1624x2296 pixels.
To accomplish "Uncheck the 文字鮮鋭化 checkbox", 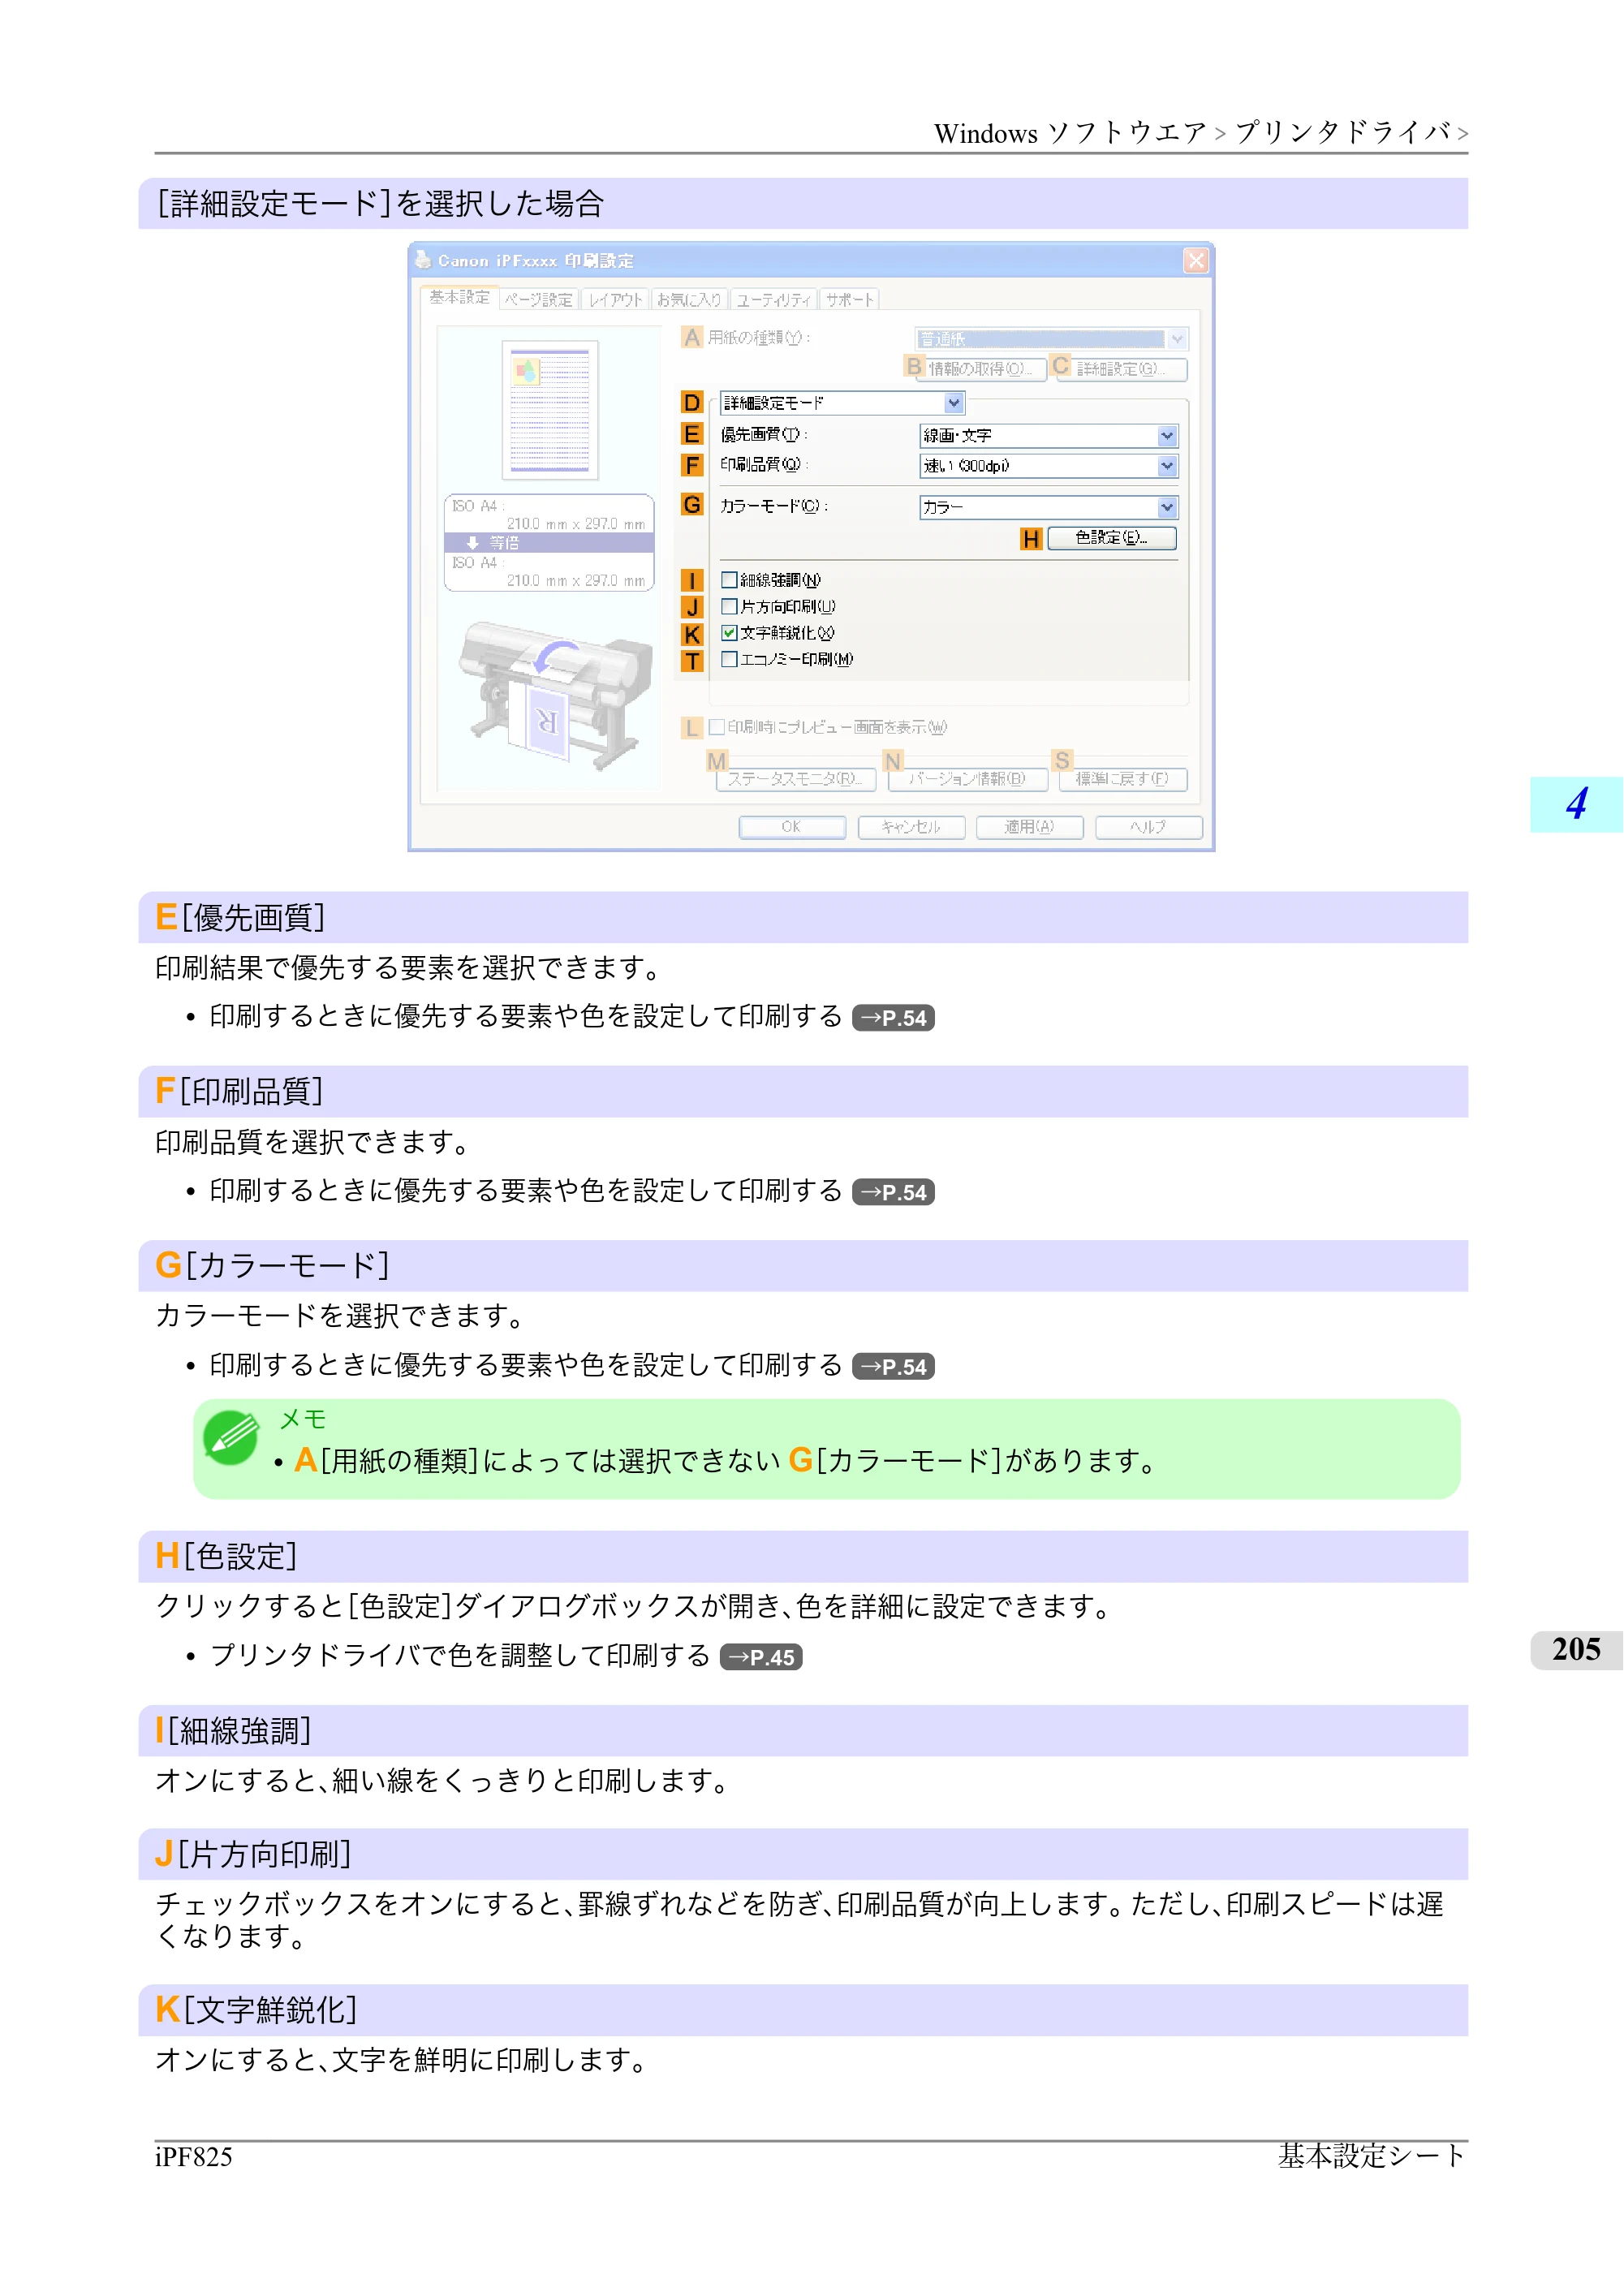I will (x=729, y=633).
